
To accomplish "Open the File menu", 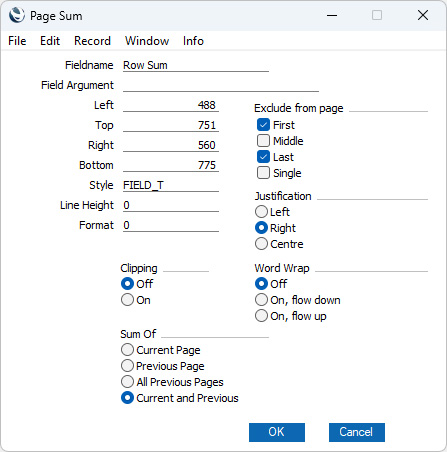I will click(17, 41).
